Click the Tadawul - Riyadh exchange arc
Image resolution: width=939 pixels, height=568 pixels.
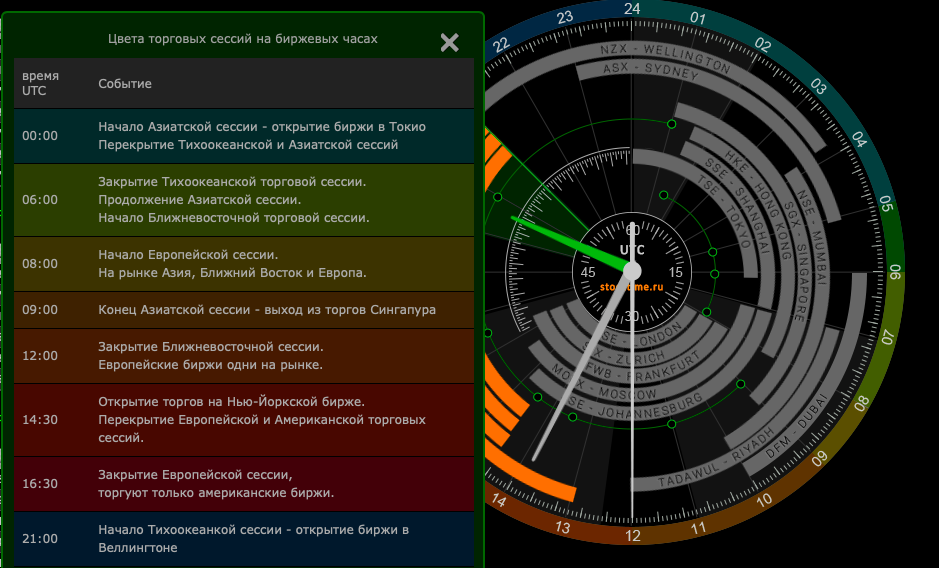click(x=716, y=459)
